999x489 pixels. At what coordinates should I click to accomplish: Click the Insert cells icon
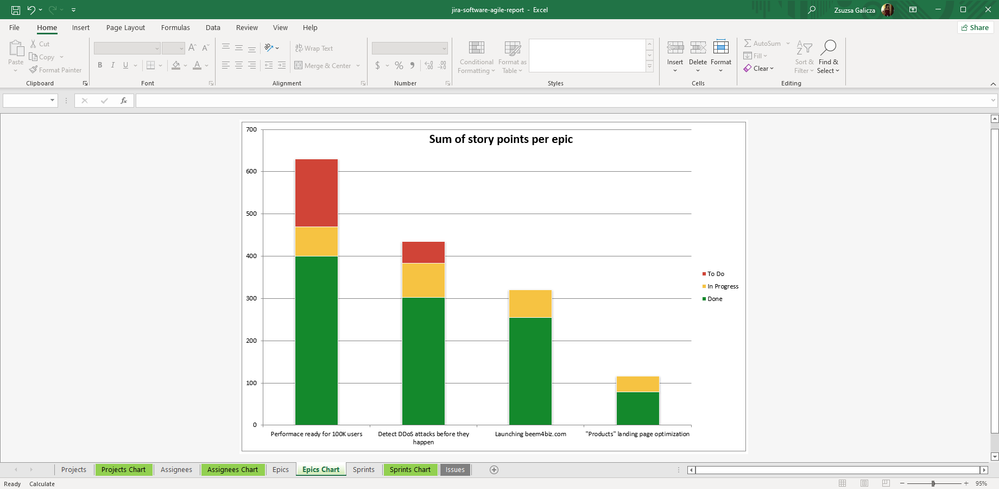(675, 48)
